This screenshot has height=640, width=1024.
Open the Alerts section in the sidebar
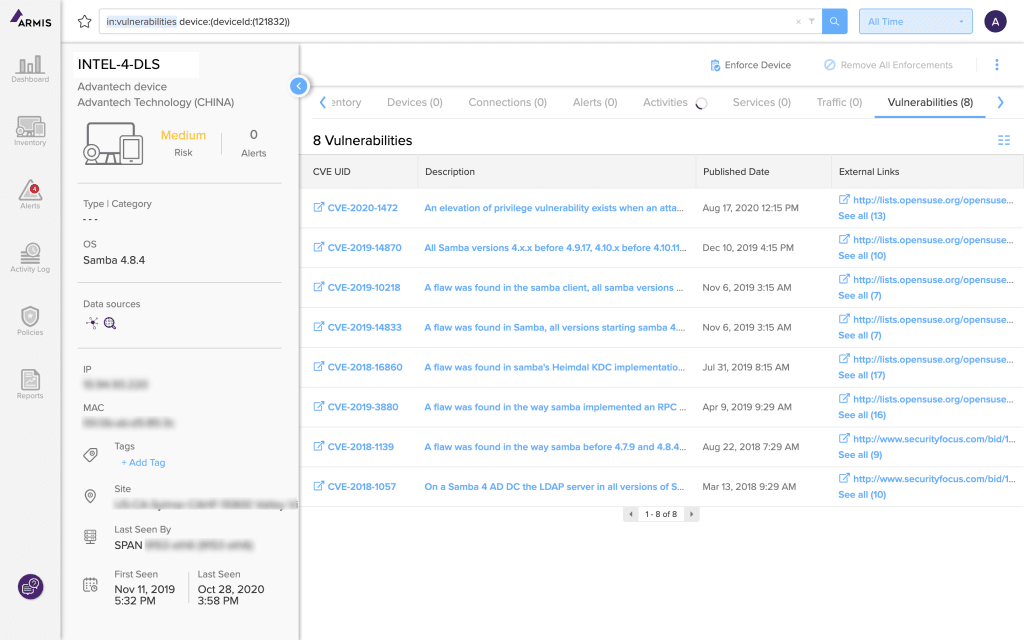(30, 195)
